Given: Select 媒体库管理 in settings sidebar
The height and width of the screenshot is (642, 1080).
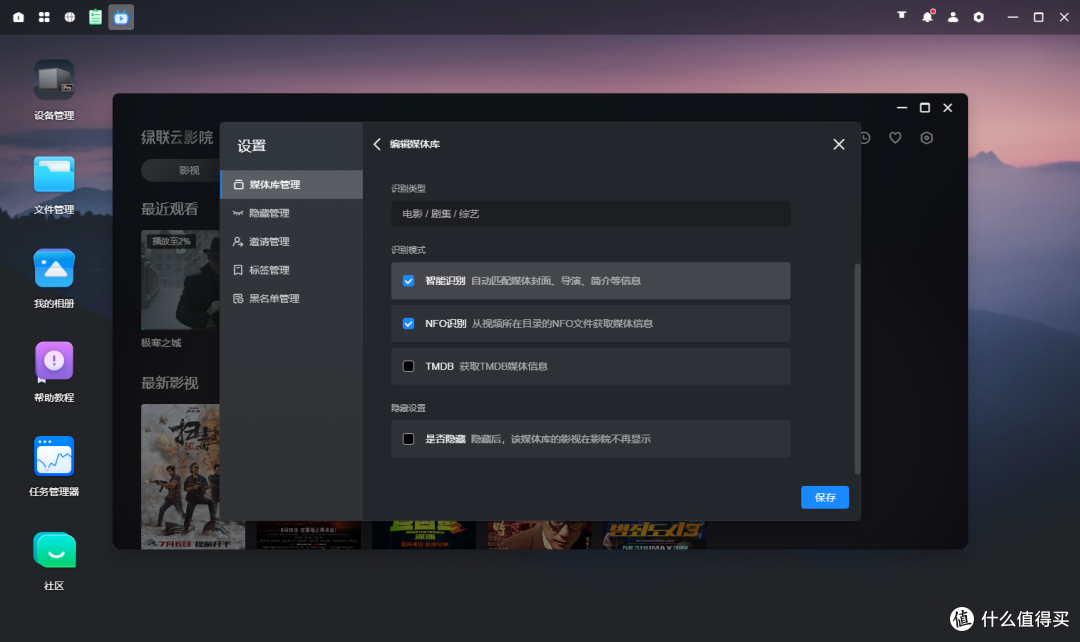Looking at the screenshot, I should (x=291, y=185).
